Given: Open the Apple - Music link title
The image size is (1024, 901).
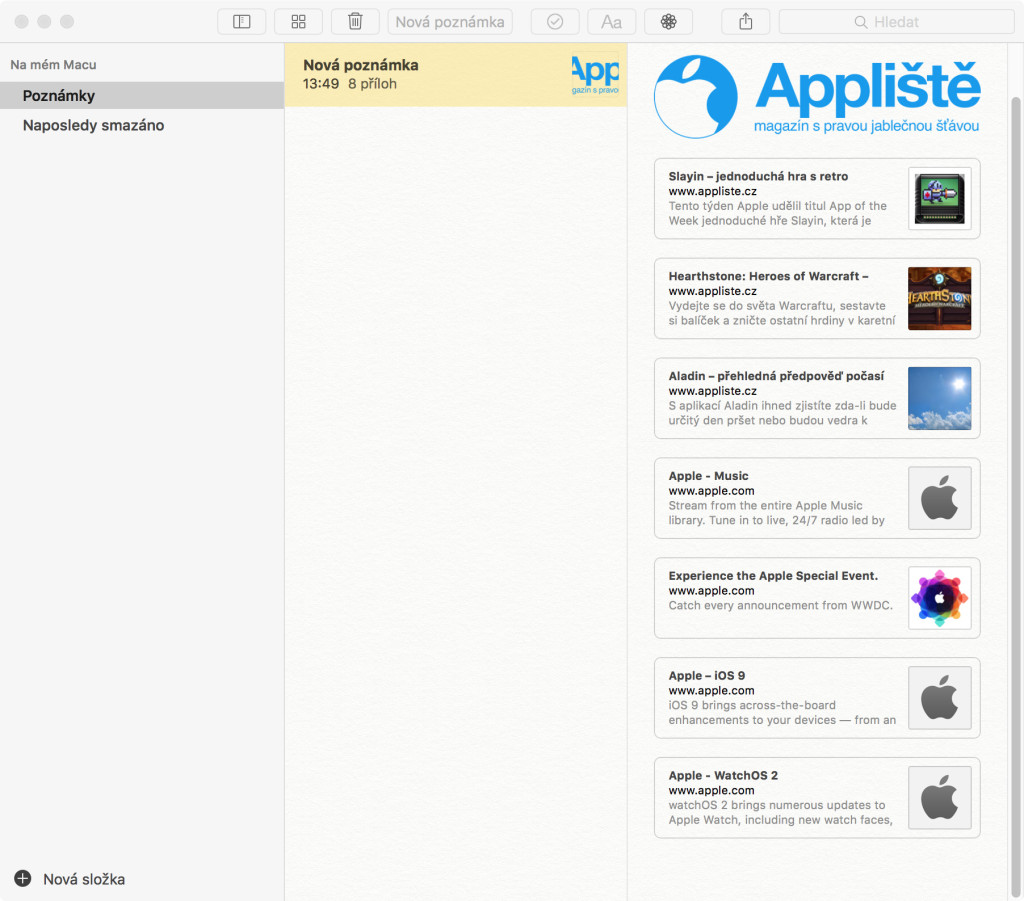Looking at the screenshot, I should click(708, 476).
